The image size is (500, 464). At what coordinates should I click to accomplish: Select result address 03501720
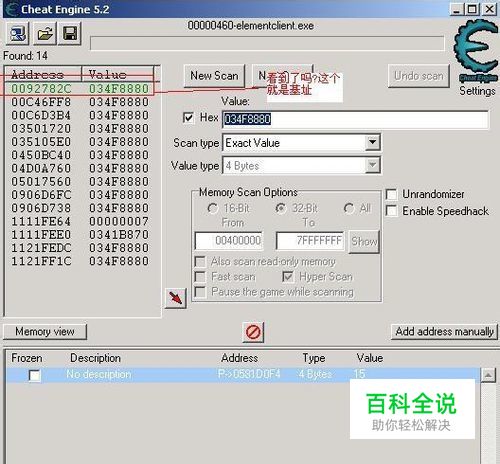tap(41, 129)
